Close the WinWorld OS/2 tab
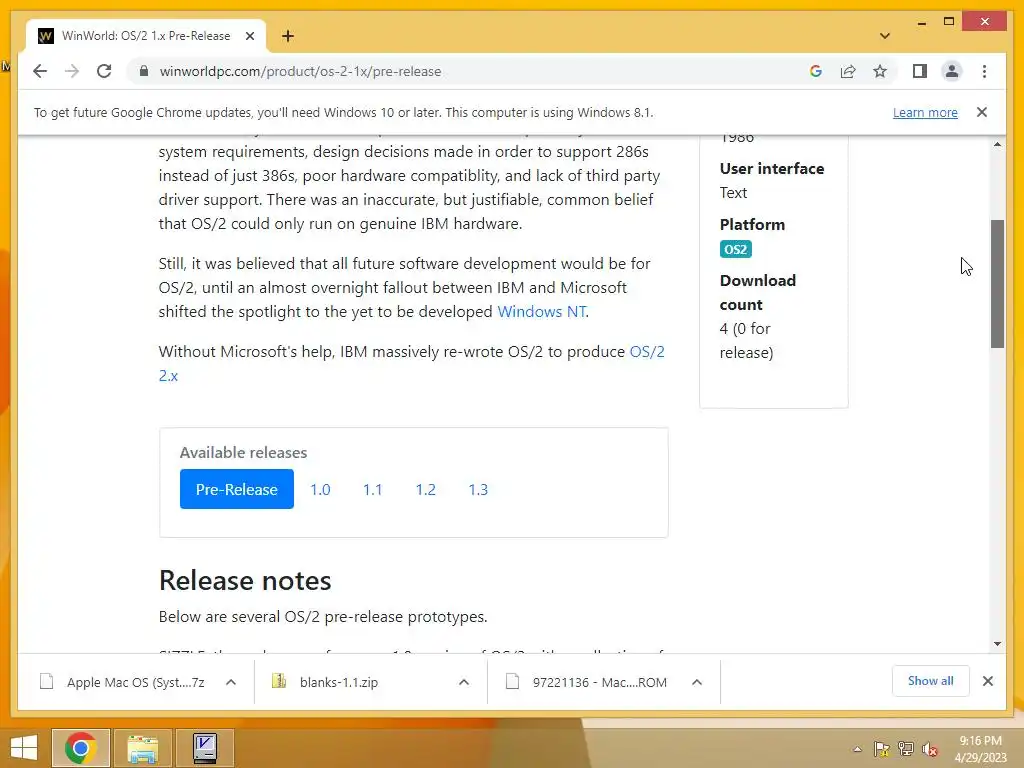This screenshot has height=768, width=1024. click(x=249, y=36)
